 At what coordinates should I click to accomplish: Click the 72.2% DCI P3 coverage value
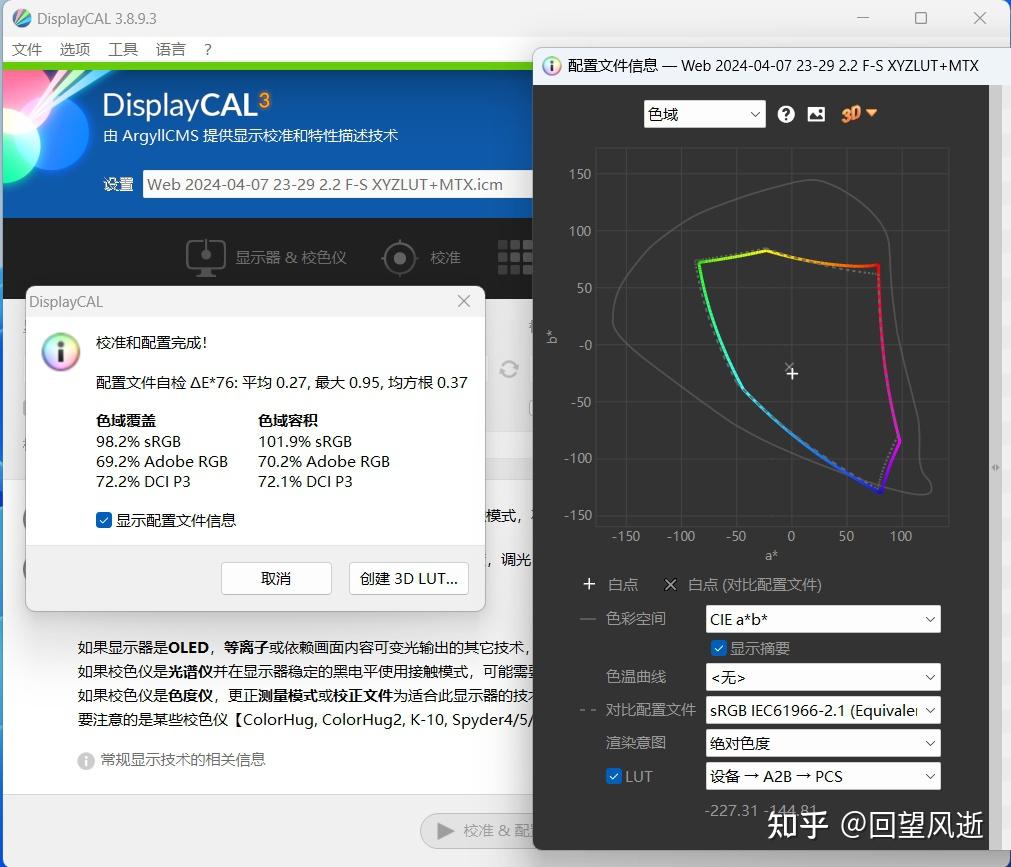tap(143, 482)
